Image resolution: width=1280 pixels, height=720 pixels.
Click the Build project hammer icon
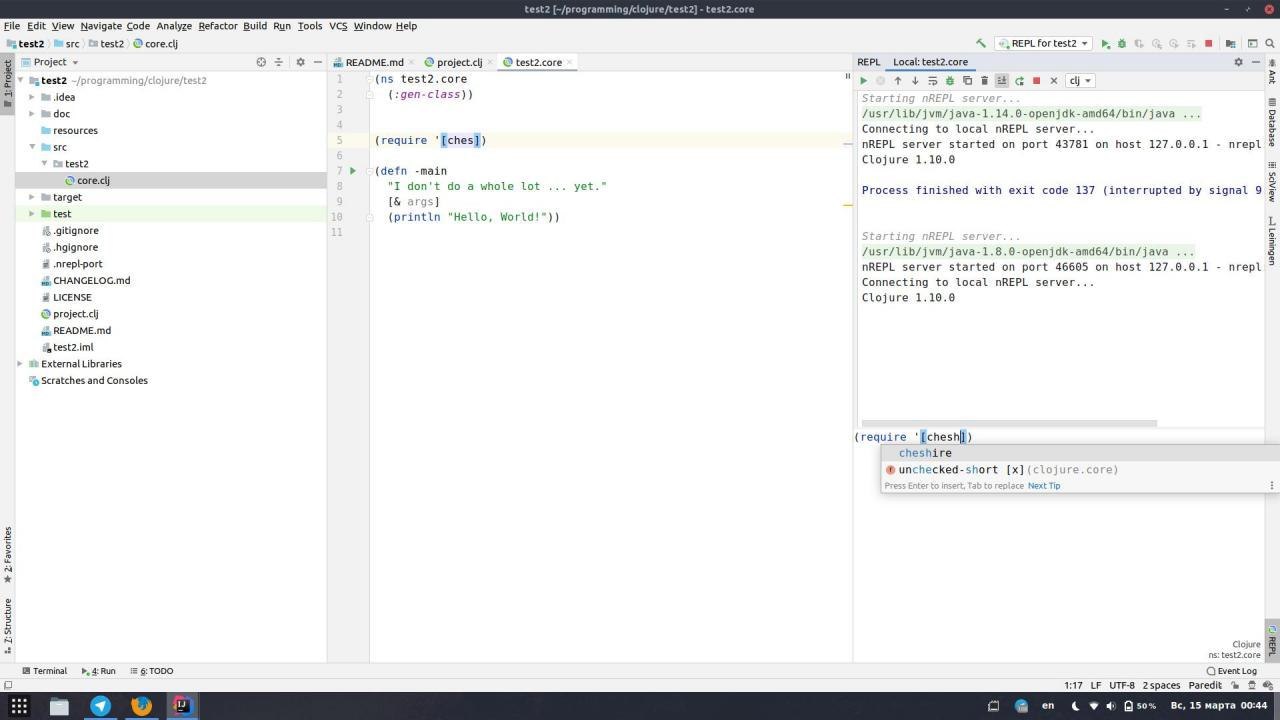pyautogui.click(x=981, y=44)
